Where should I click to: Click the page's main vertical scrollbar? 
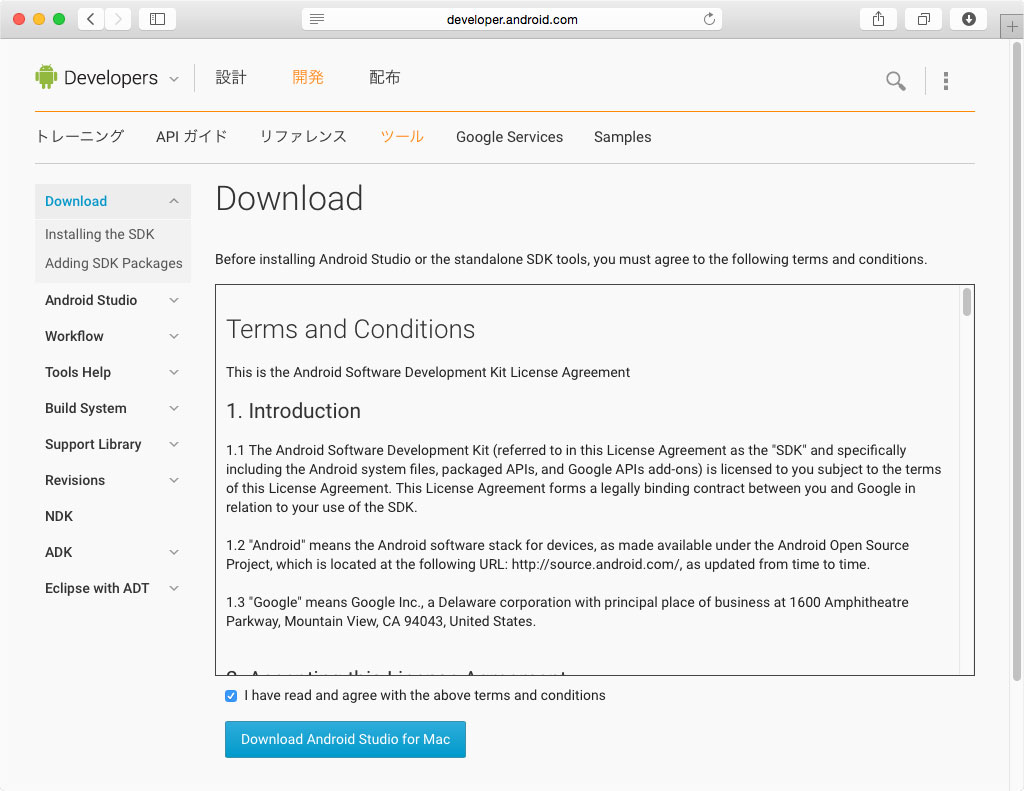pyautogui.click(x=1016, y=363)
